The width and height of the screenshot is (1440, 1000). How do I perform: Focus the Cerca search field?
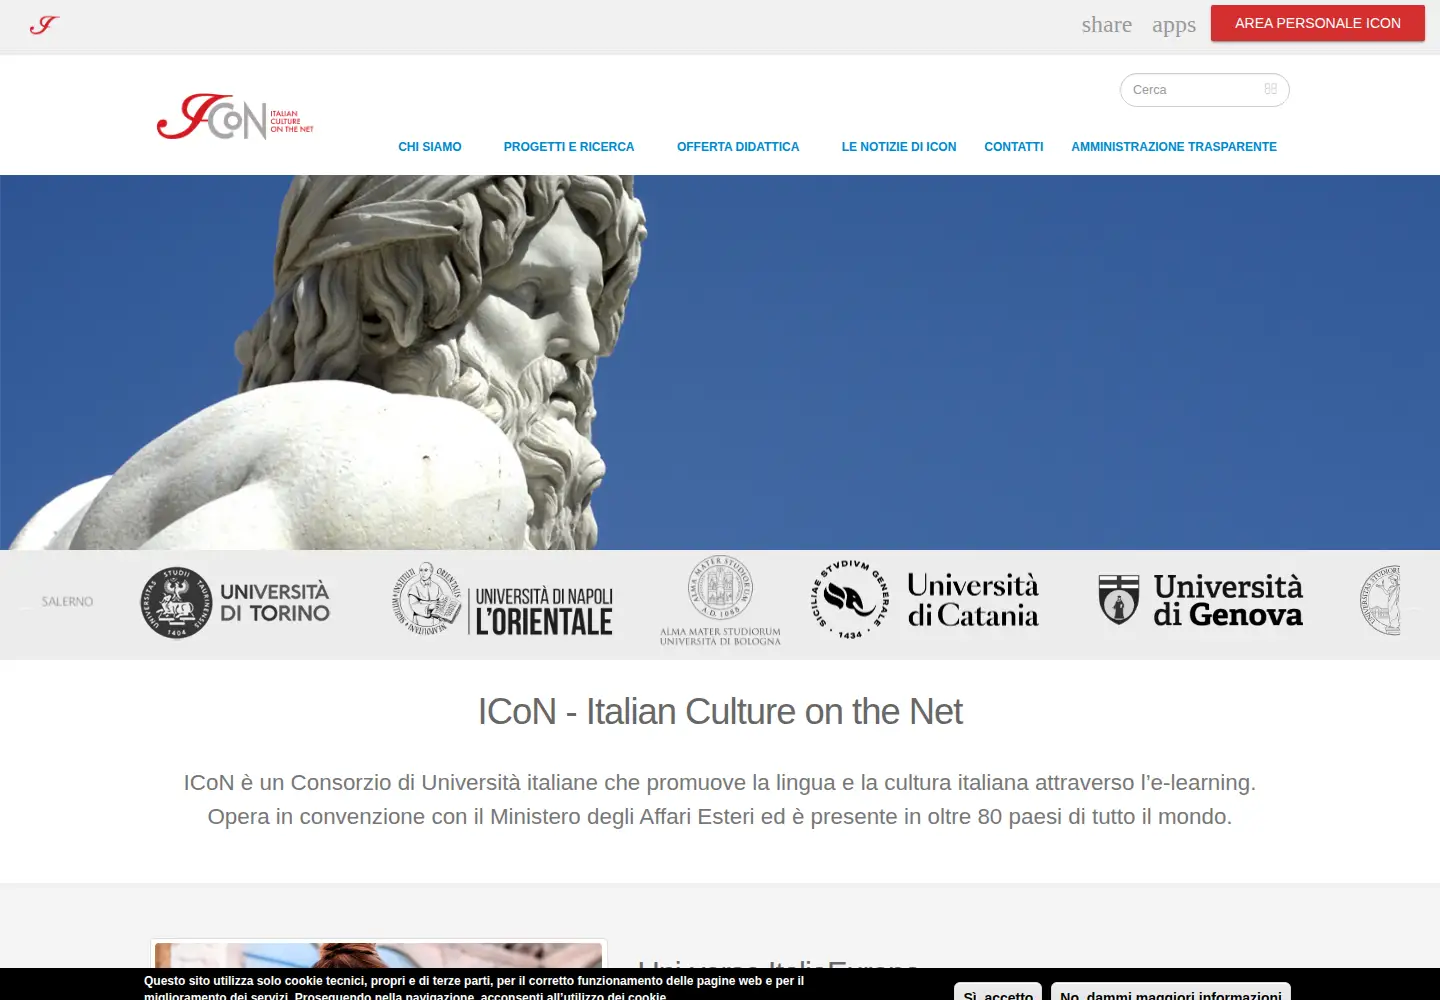click(1204, 90)
